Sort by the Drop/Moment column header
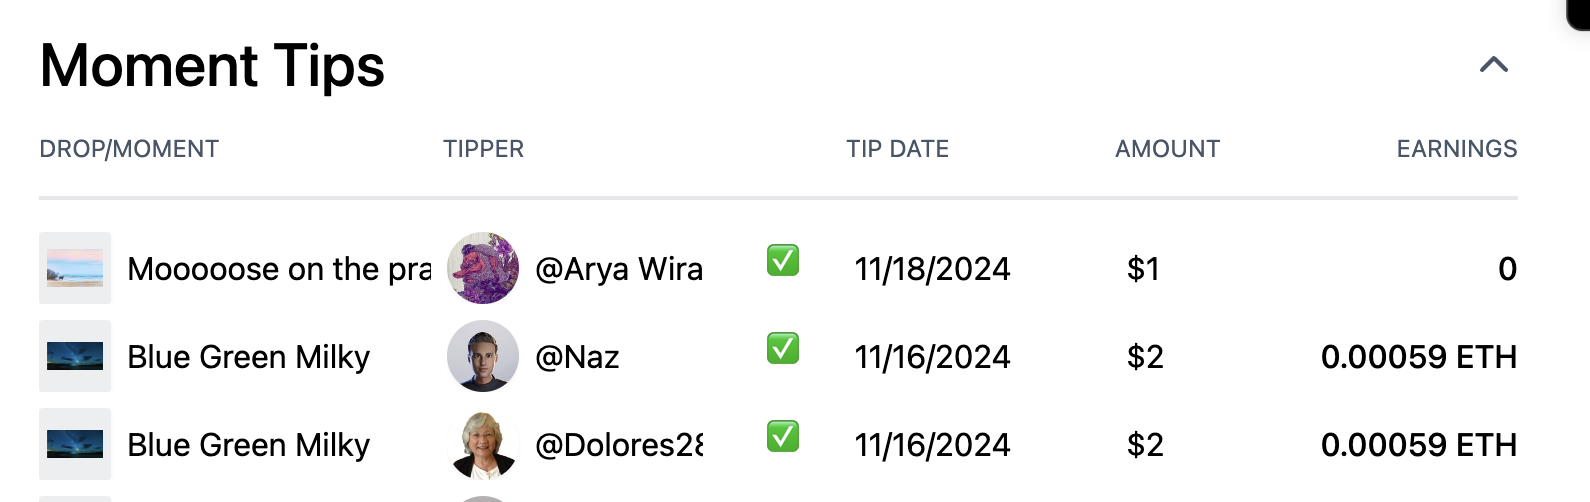The image size is (1590, 502). (x=129, y=149)
